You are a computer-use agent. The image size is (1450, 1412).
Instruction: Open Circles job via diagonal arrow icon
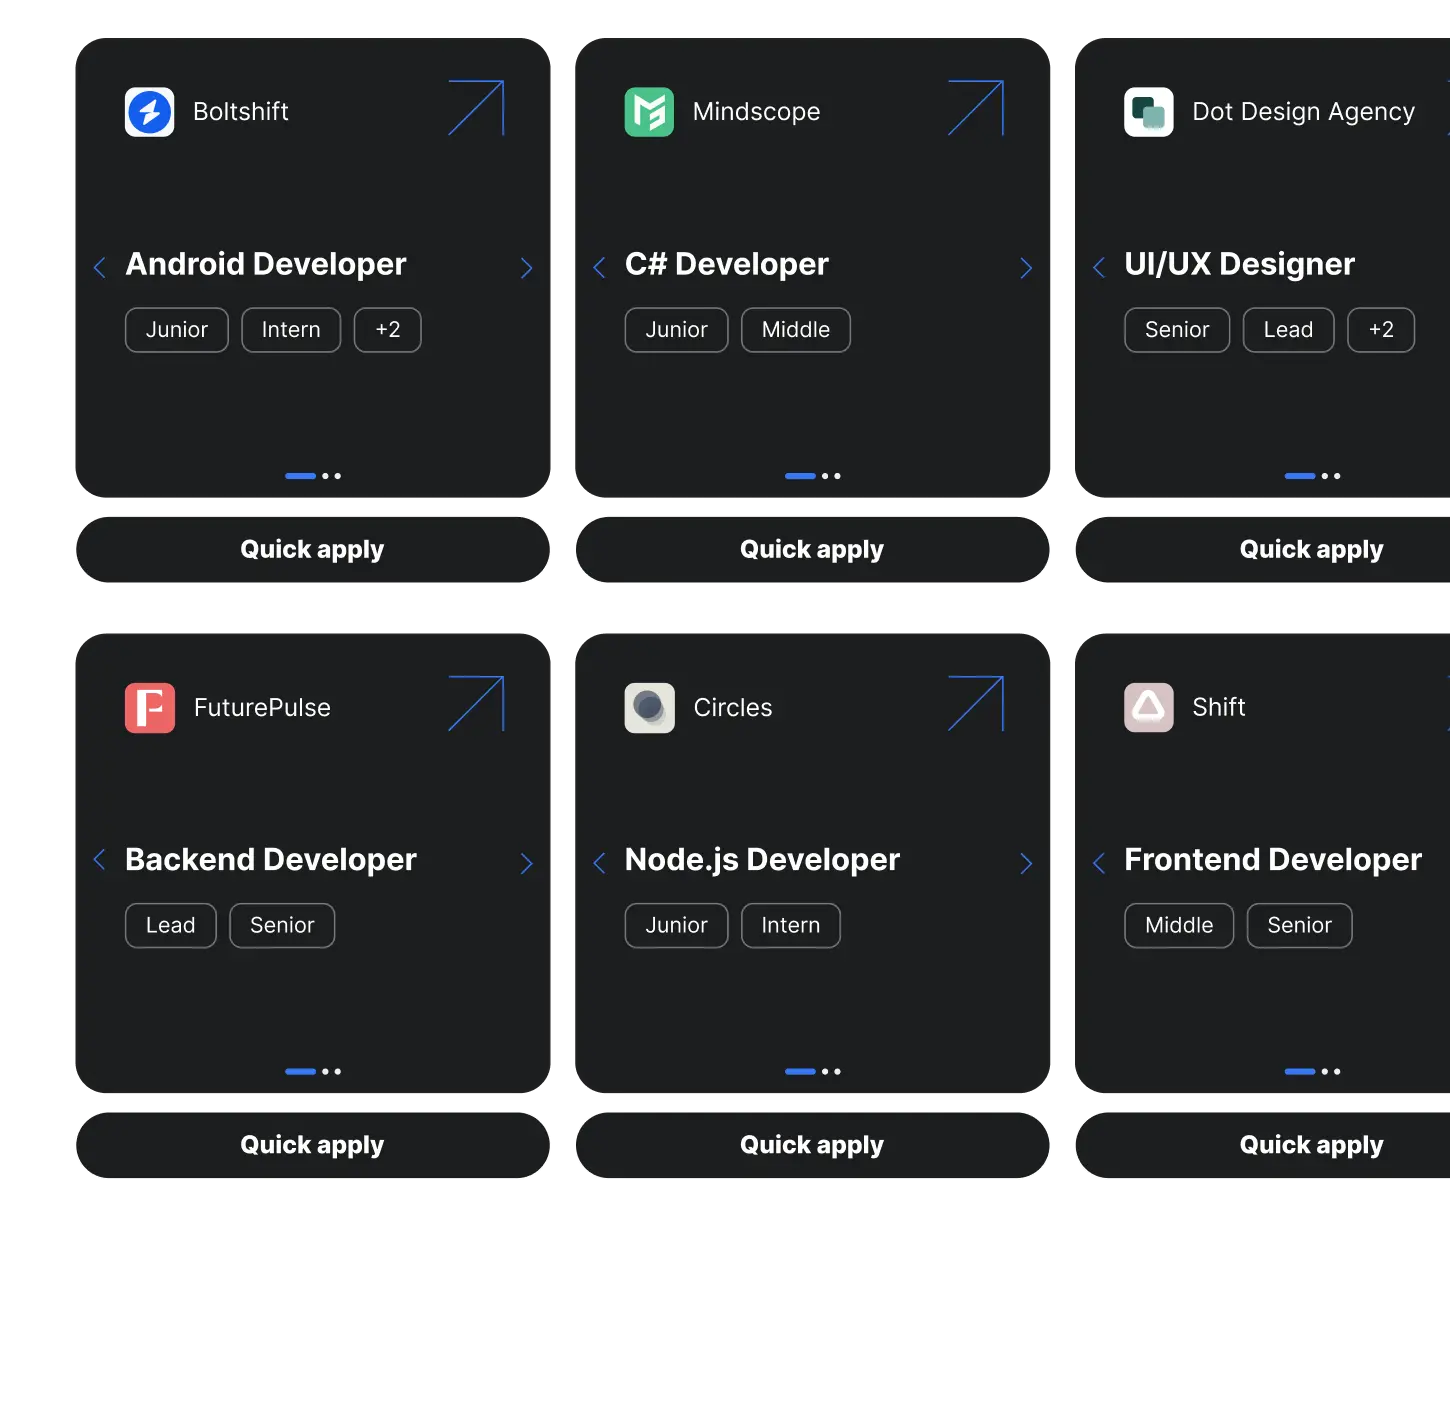(975, 704)
